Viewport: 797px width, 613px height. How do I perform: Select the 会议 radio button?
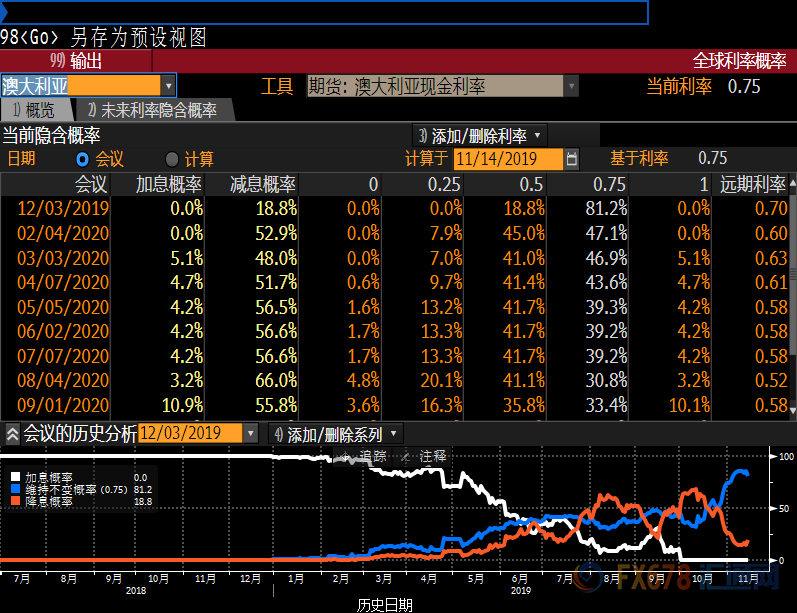point(82,160)
